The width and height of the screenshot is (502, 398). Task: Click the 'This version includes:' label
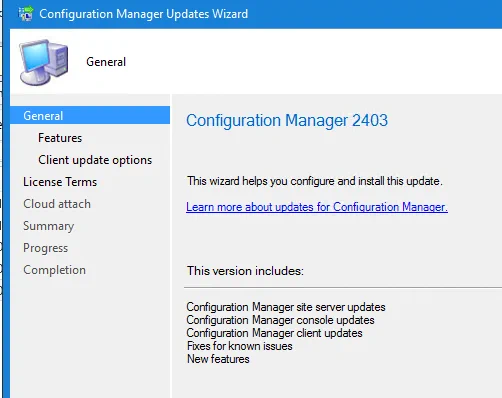point(245,271)
